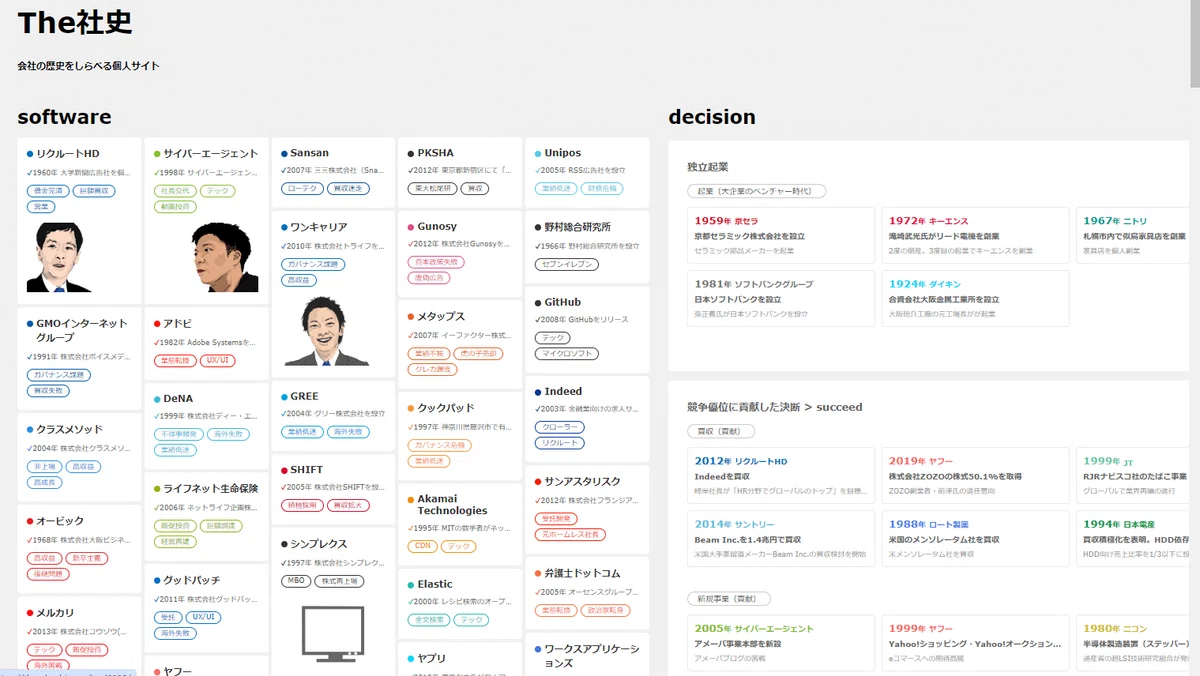Open the 1959年 京セラ decision card
Viewport: 1200px width, 676px height.
click(x=781, y=236)
